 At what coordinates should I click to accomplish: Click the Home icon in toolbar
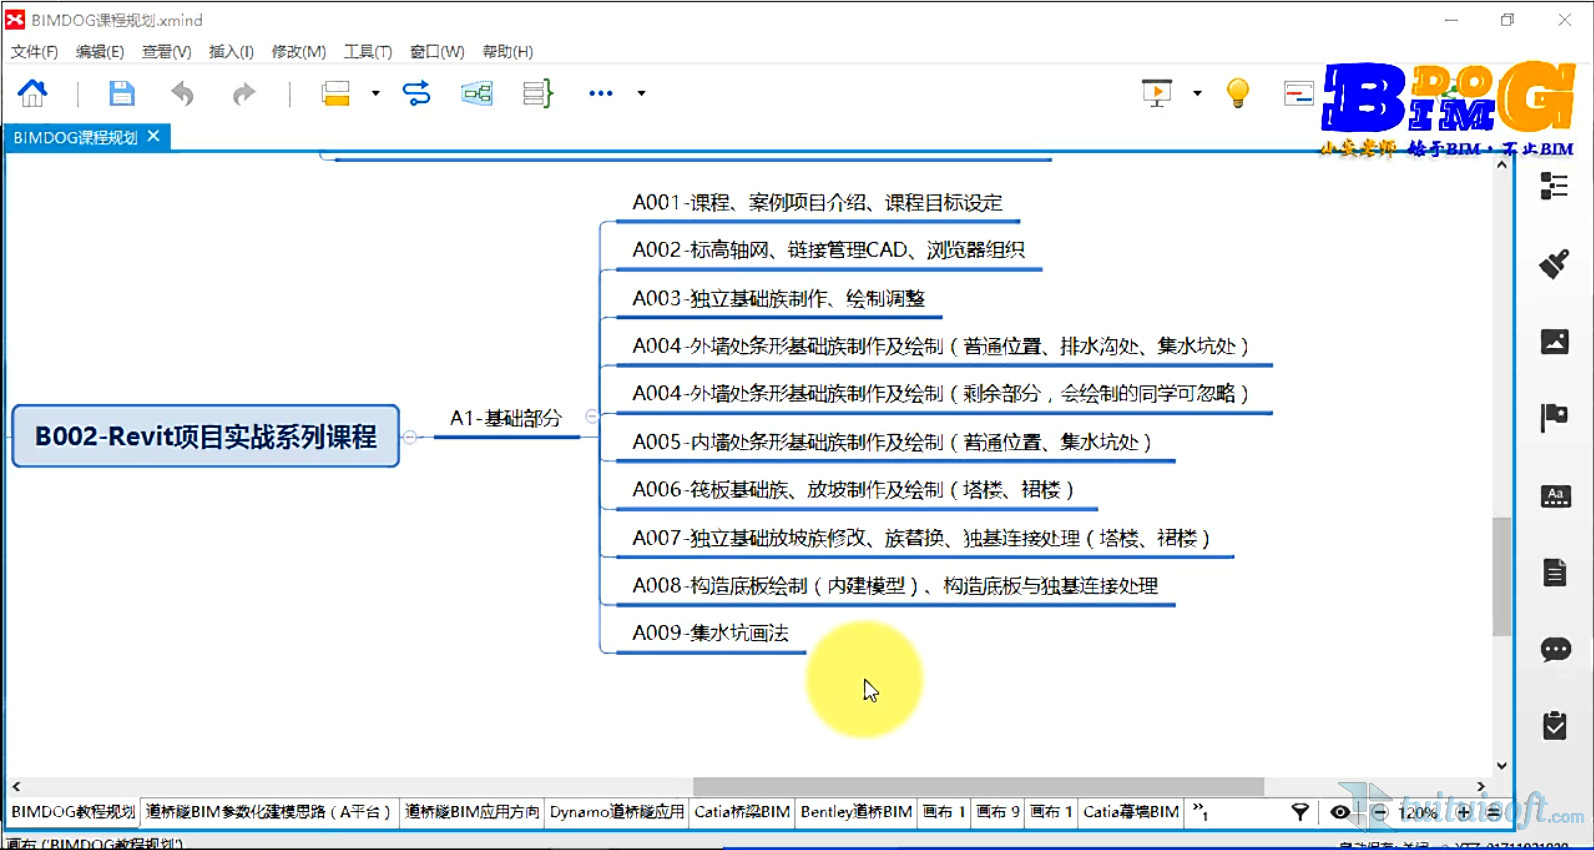(x=32, y=93)
